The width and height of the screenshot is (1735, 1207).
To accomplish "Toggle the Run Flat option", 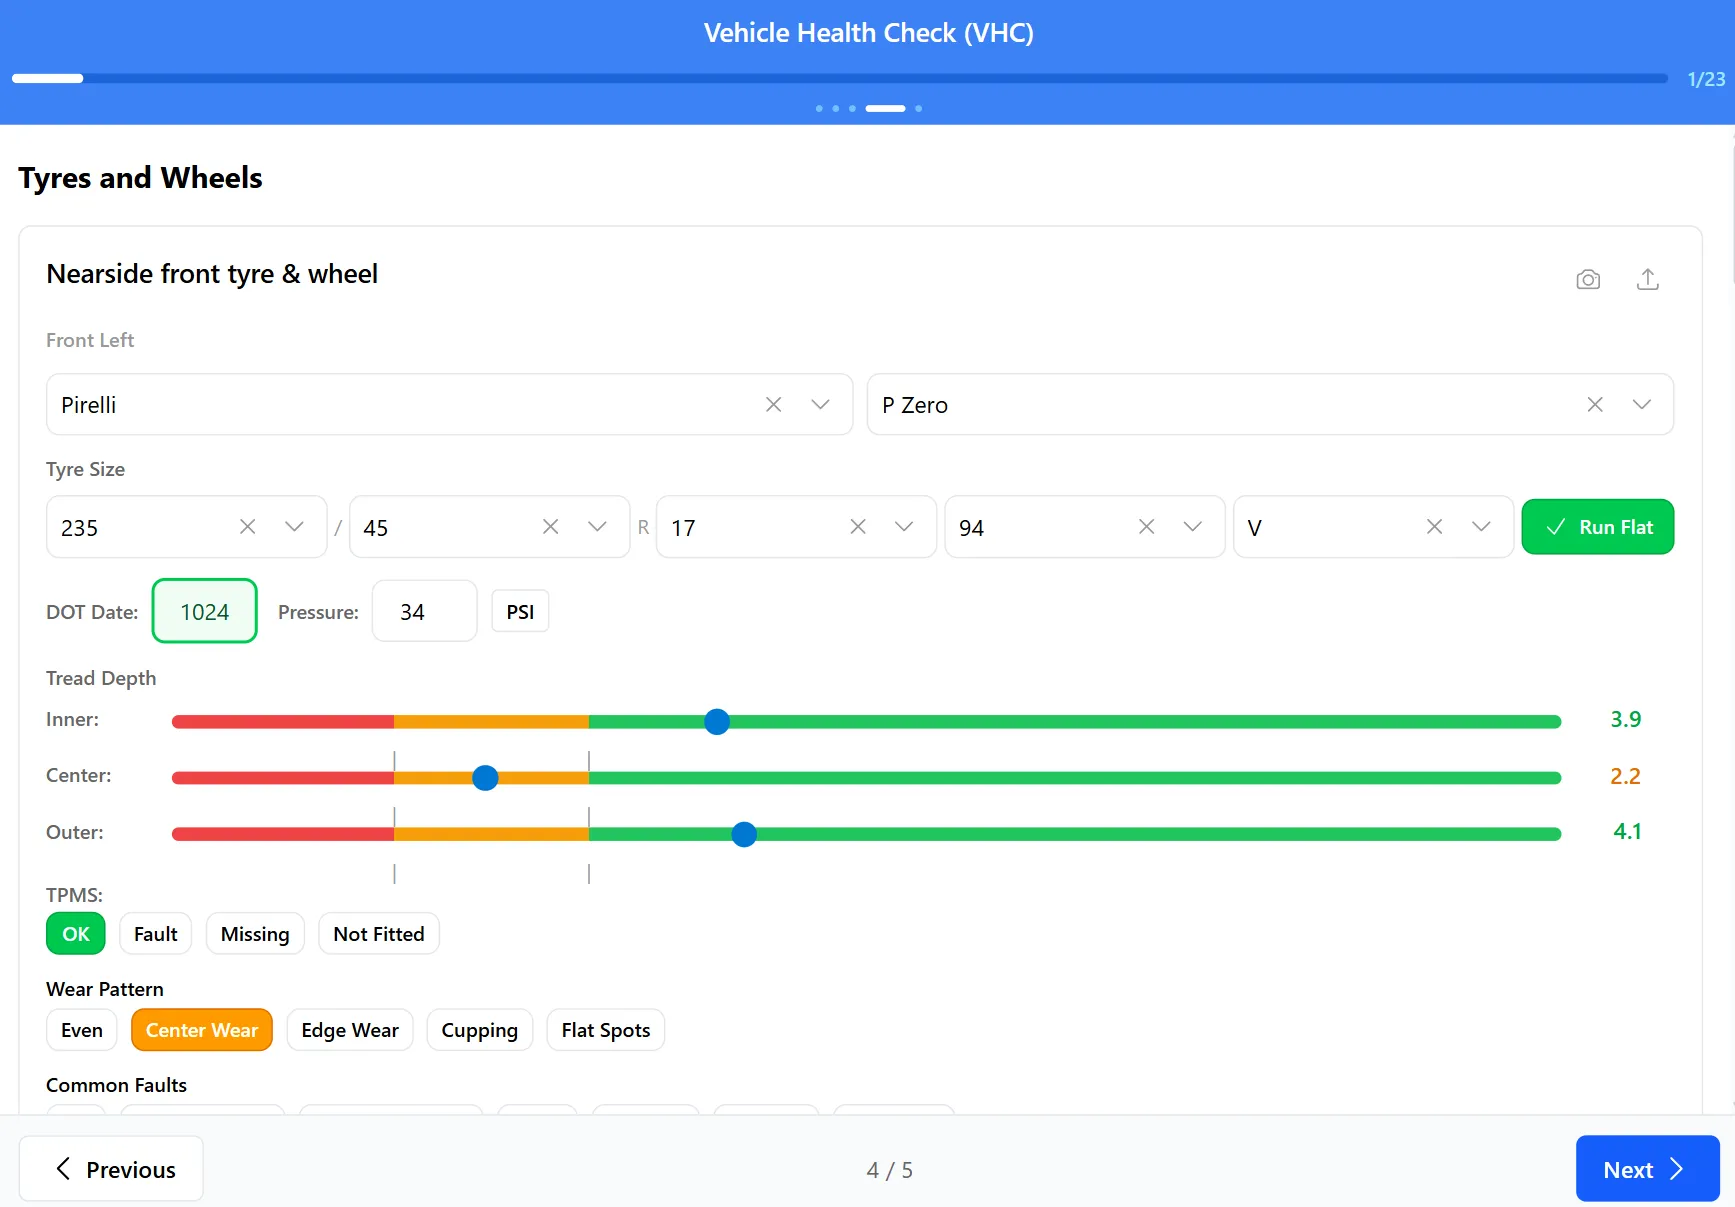I will pos(1597,527).
